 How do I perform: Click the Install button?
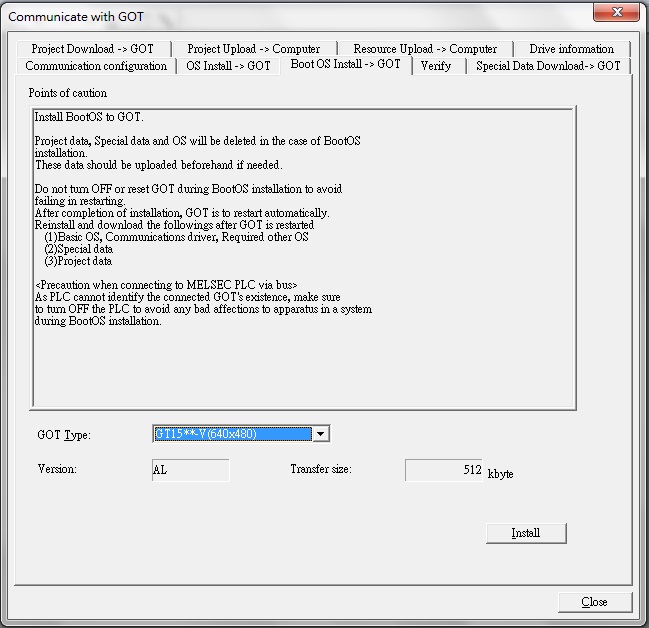[x=525, y=533]
